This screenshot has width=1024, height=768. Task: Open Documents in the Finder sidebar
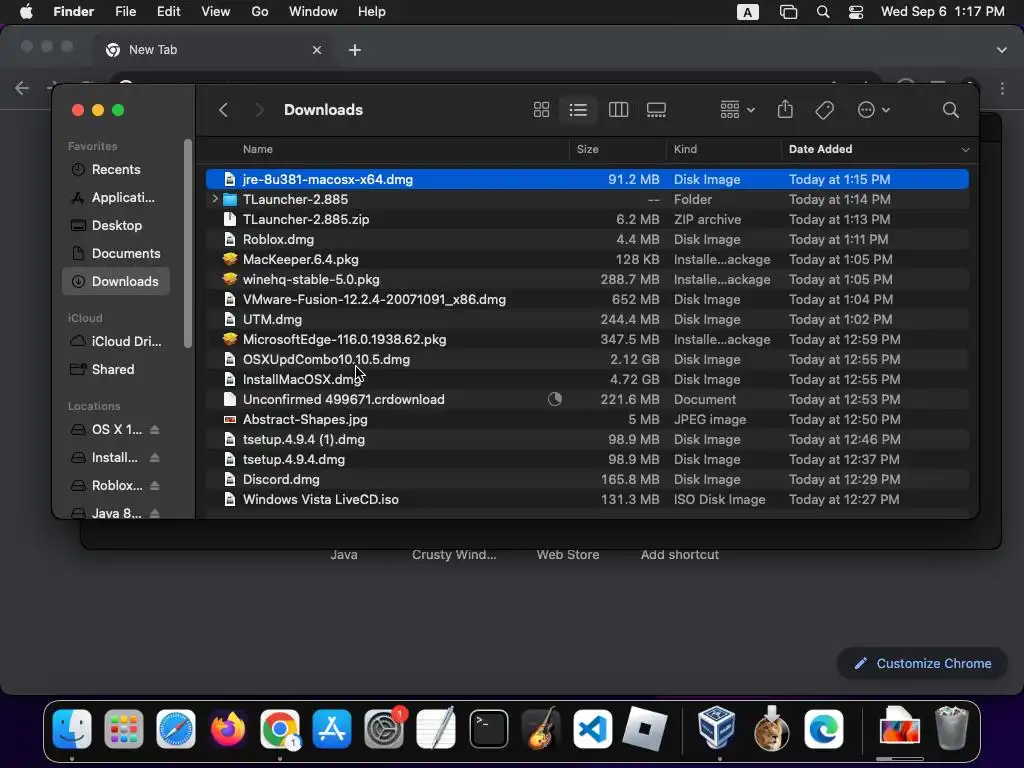coord(115,253)
